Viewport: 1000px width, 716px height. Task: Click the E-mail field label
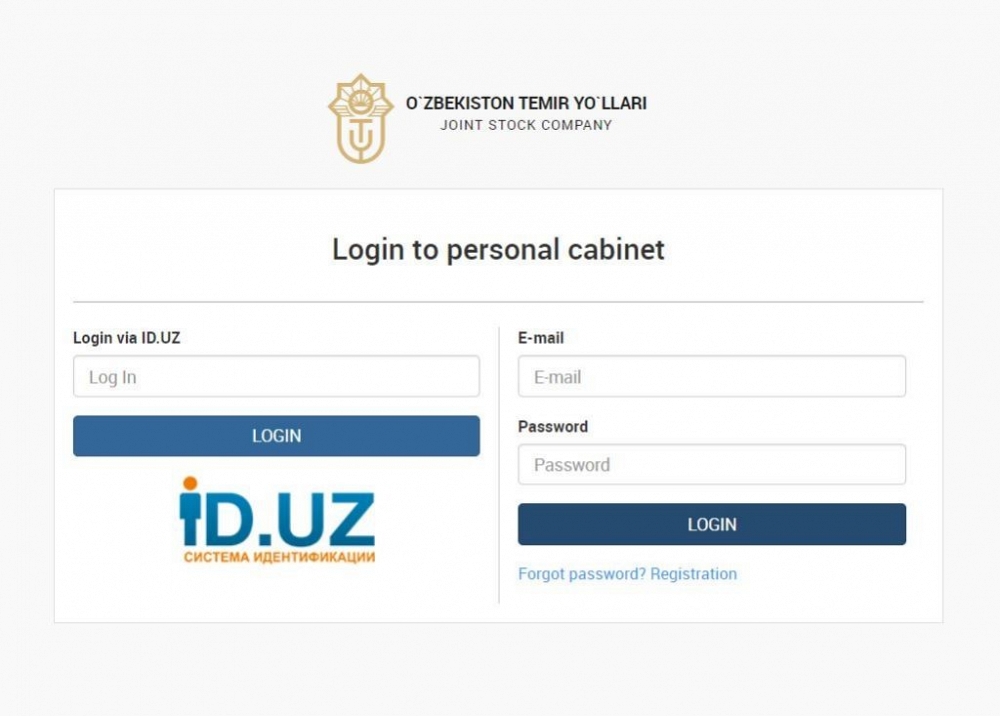point(541,338)
